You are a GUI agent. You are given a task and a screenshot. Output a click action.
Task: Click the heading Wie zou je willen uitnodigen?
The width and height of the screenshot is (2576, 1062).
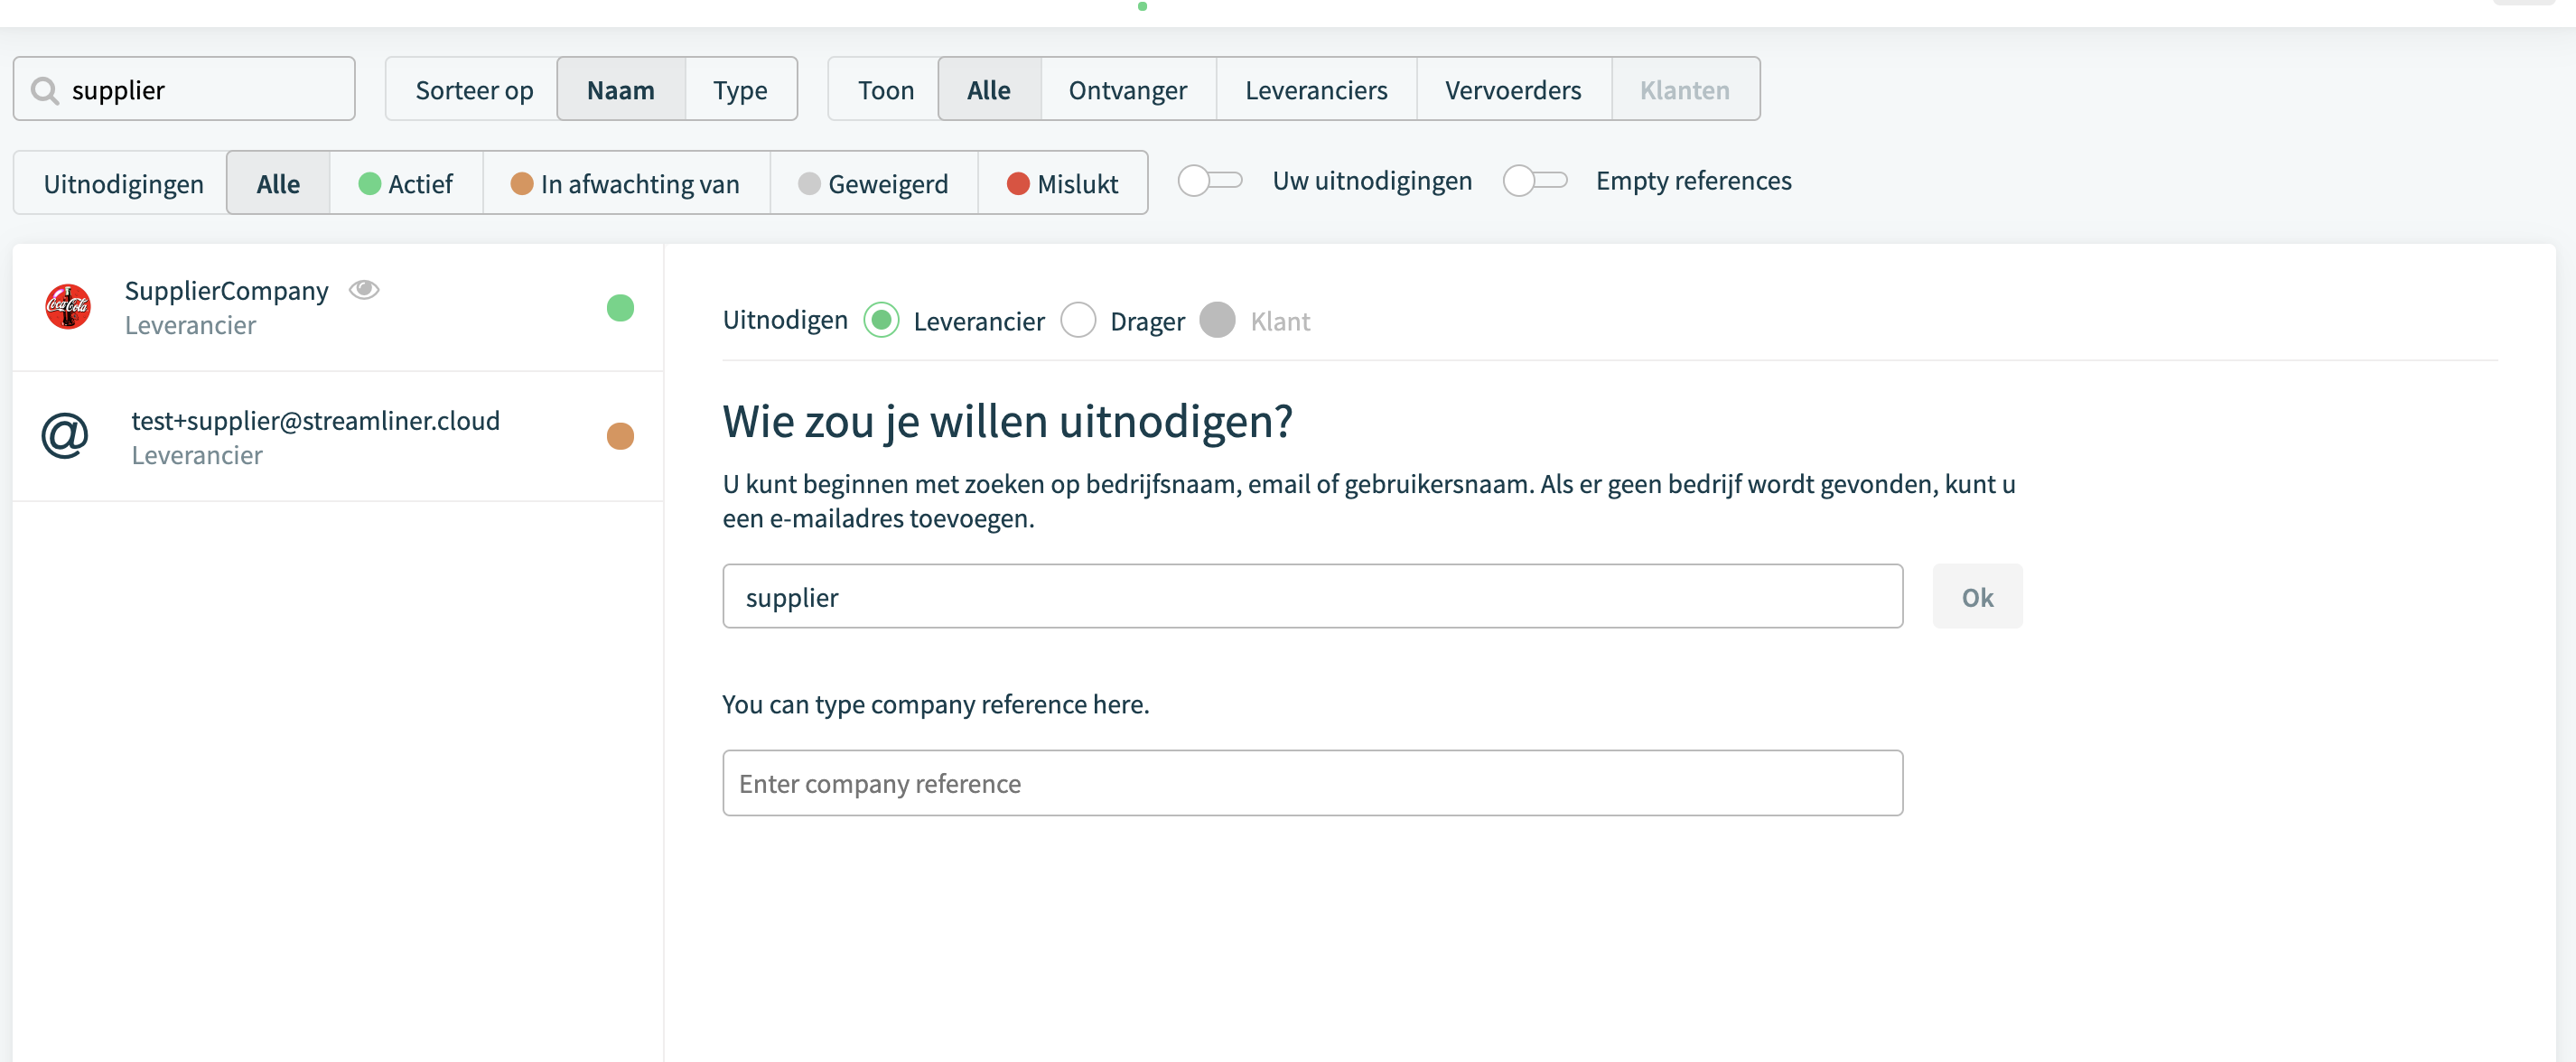click(x=1007, y=421)
